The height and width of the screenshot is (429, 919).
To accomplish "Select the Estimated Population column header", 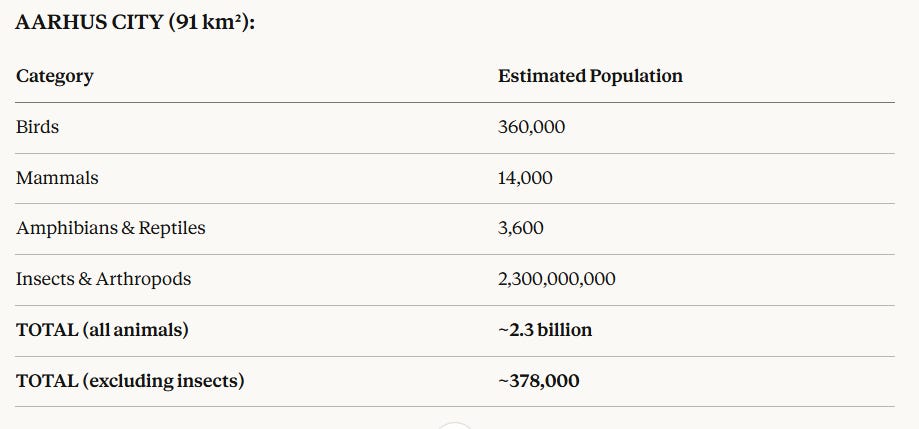I will pyautogui.click(x=590, y=76).
